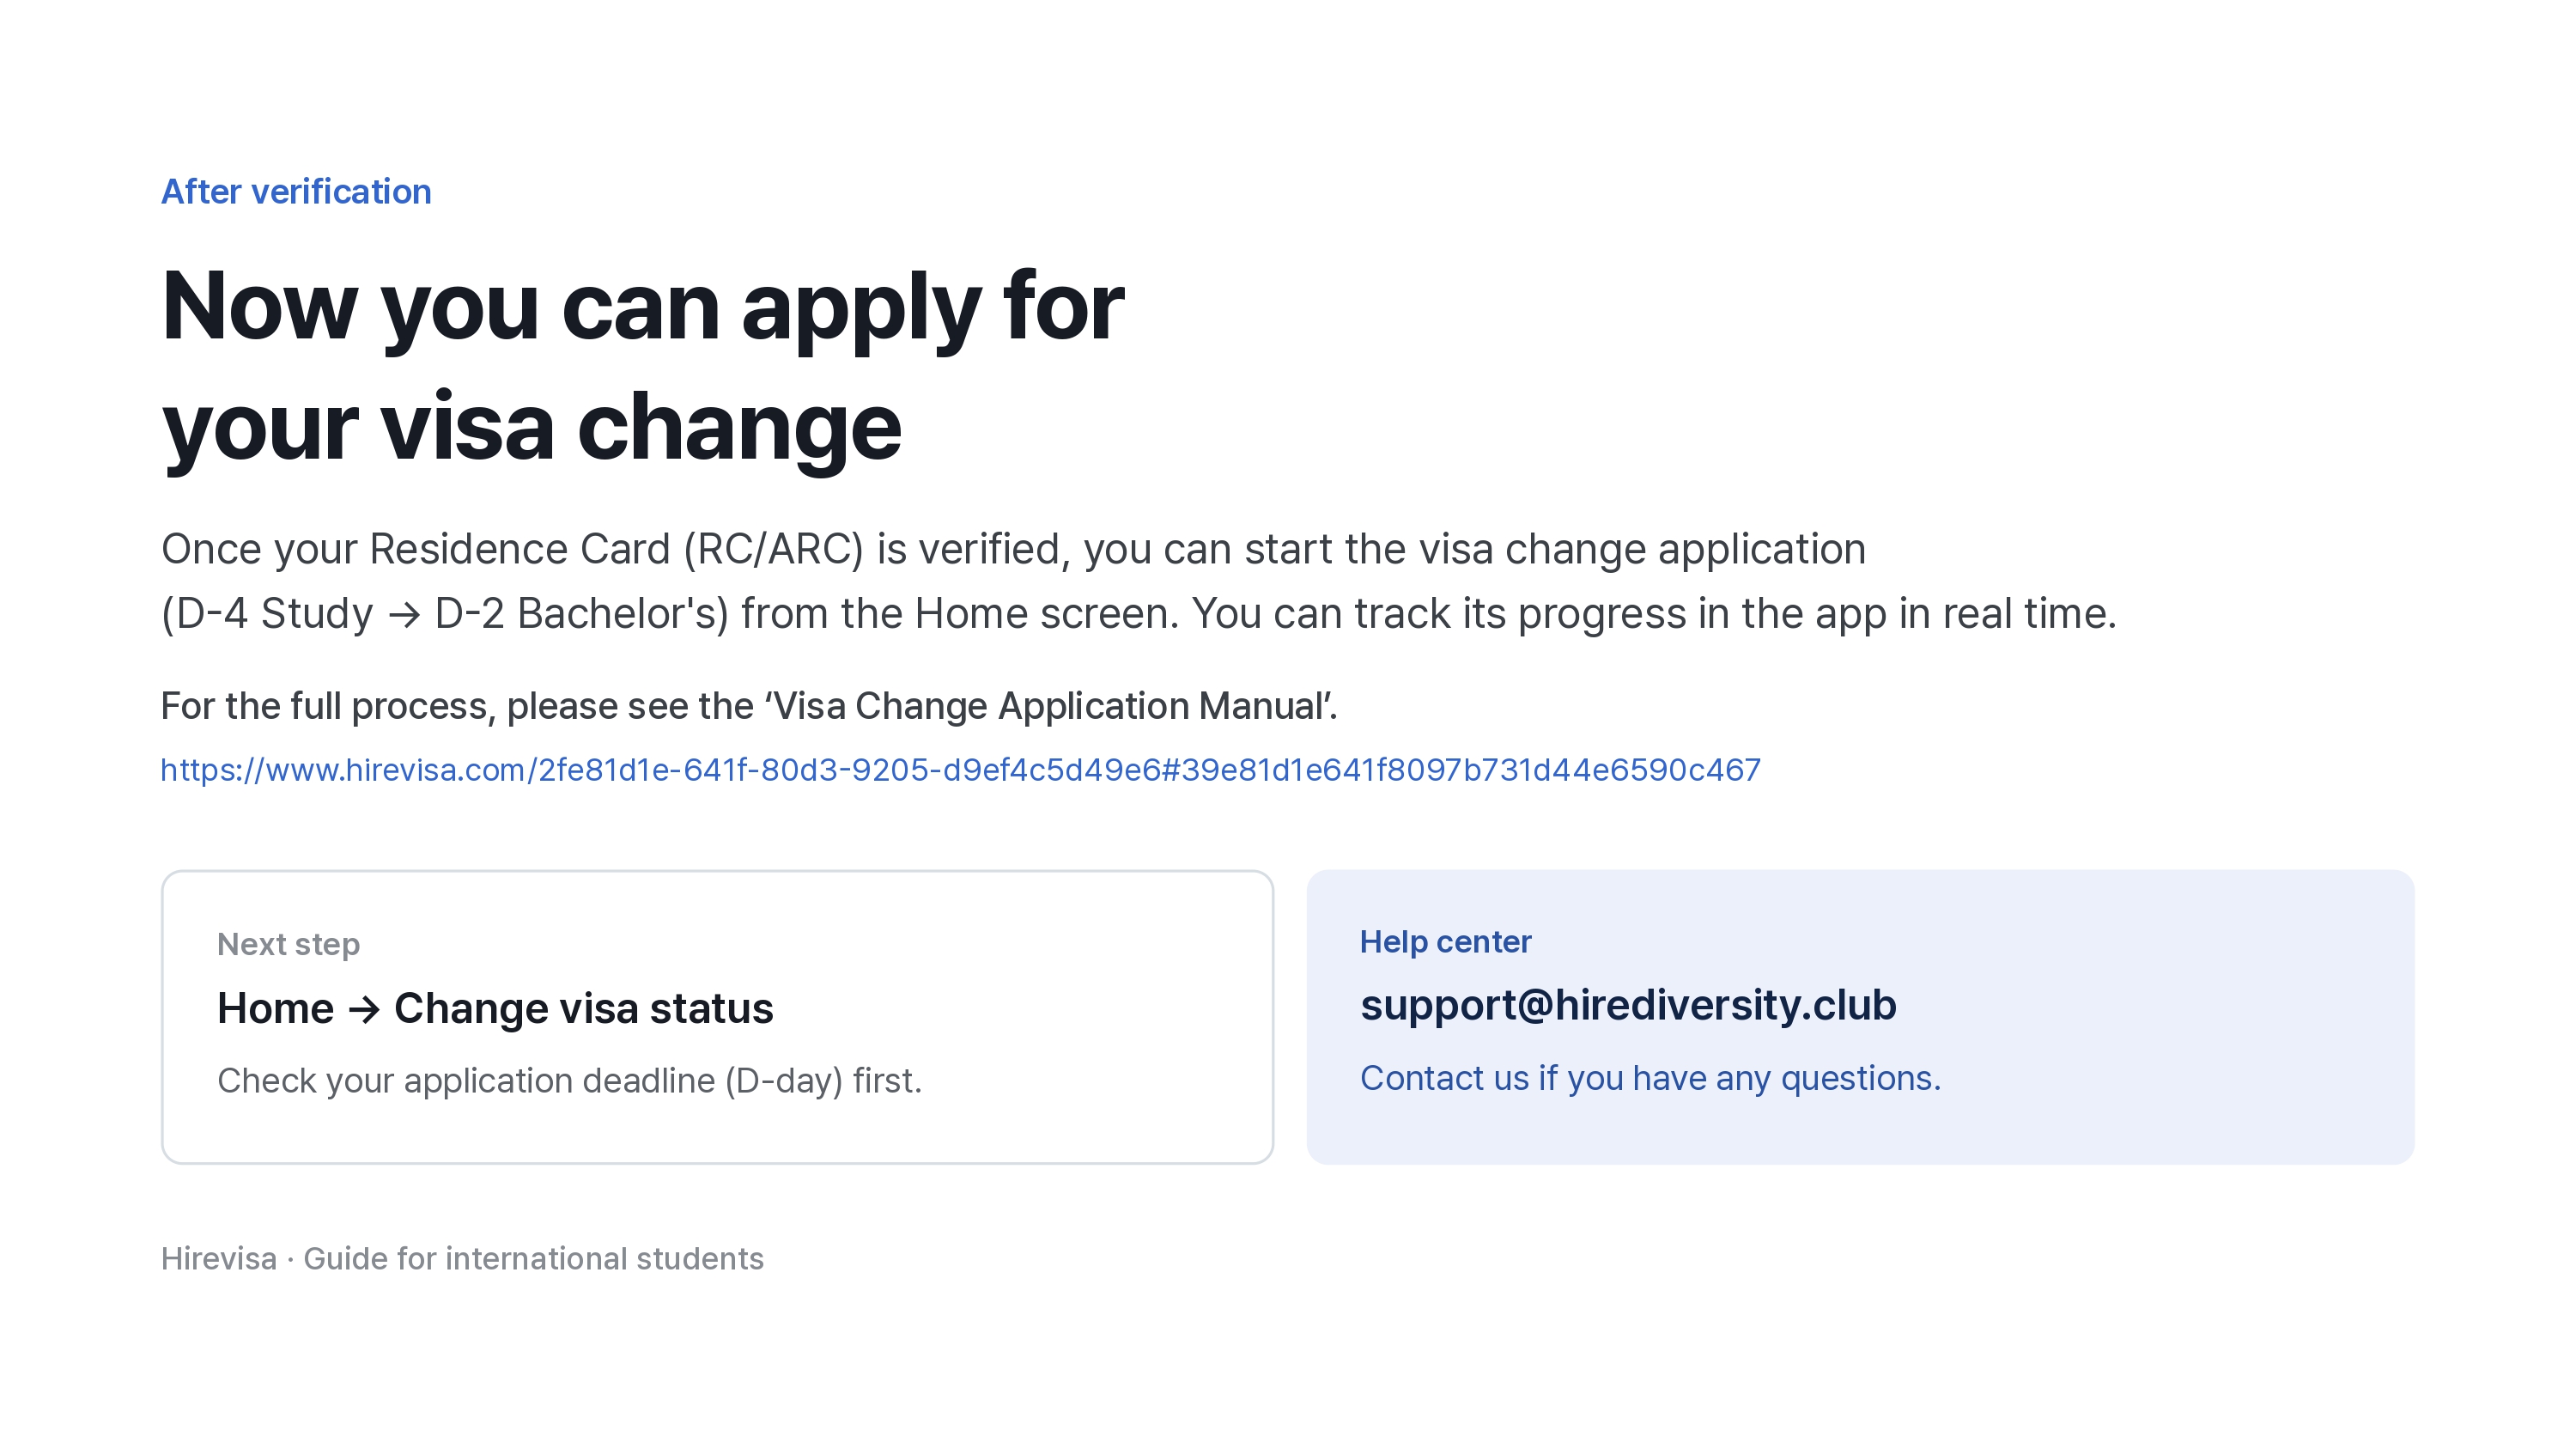The image size is (2576, 1449).
Task: Select the 'Home → Change visa status' title
Action: point(495,1008)
